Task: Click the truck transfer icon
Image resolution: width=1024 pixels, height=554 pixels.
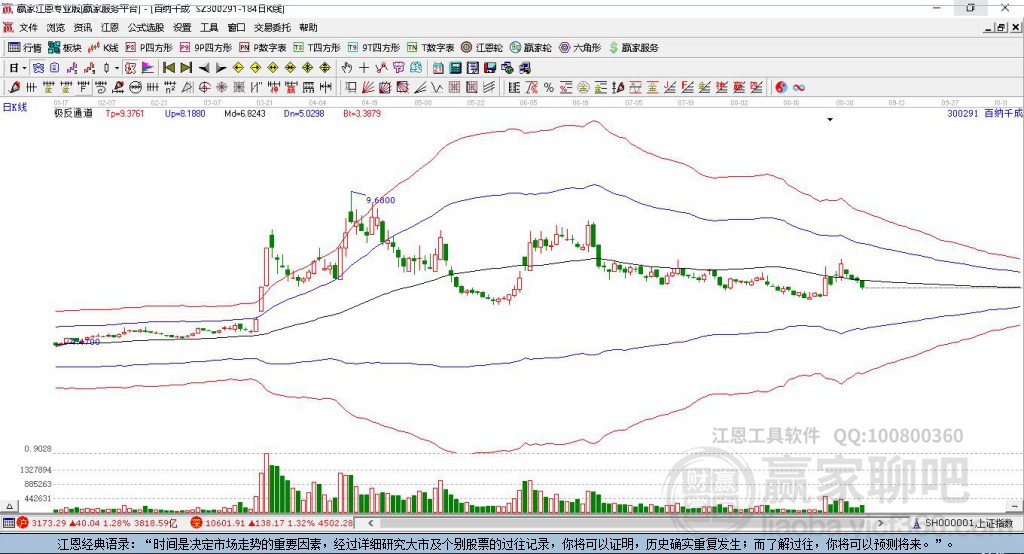Action: [524, 68]
